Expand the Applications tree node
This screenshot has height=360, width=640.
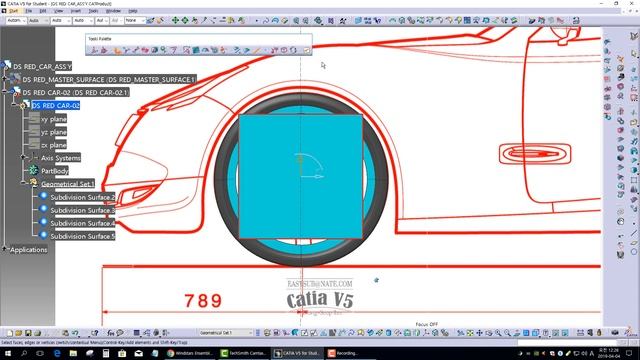[4, 249]
